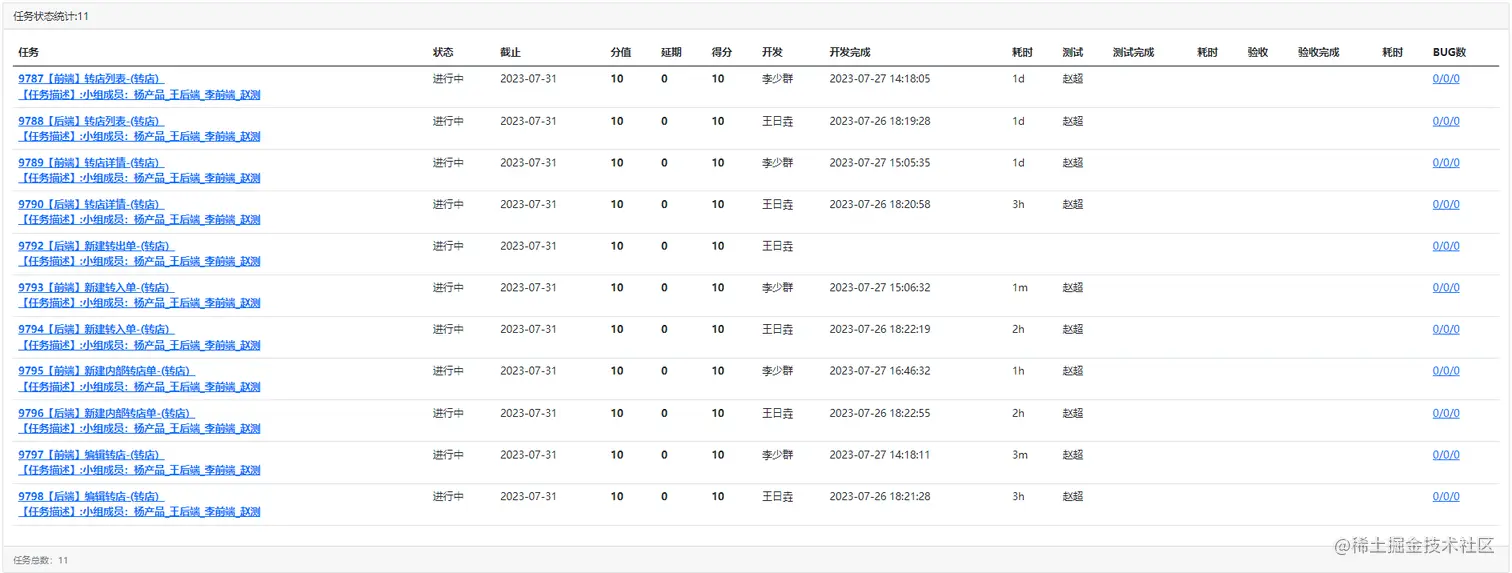The image size is (1512, 573).
Task: Open task 9789 【前端】转店详情 link
Action: click(90, 162)
